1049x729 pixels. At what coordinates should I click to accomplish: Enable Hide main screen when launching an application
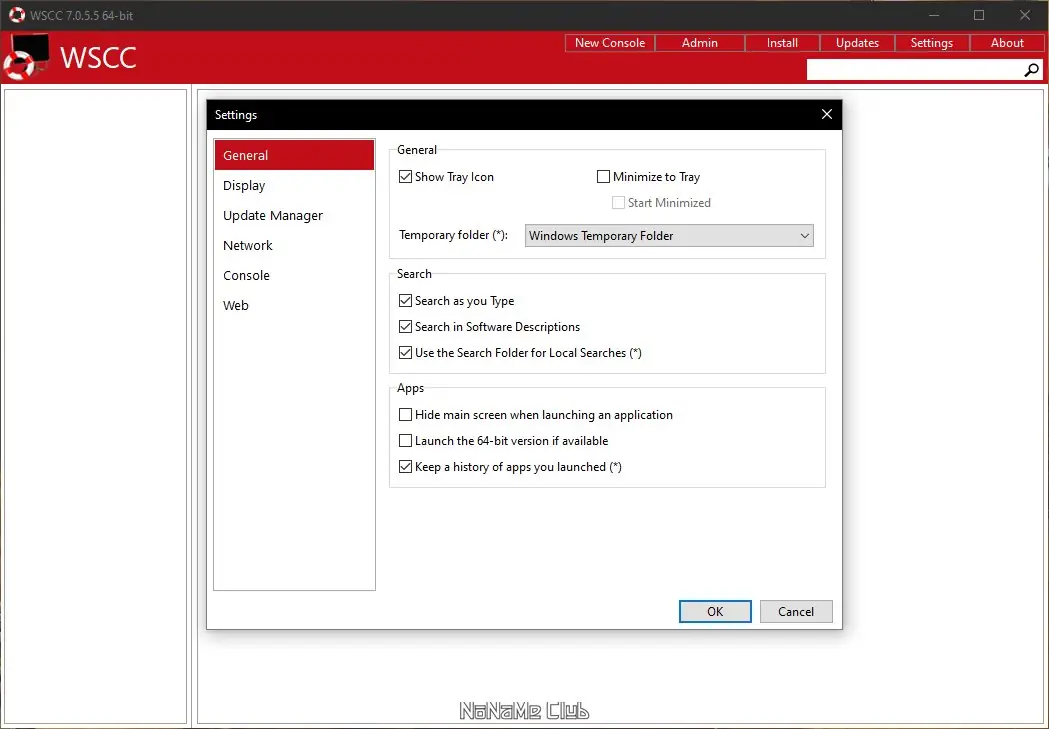[x=405, y=414]
